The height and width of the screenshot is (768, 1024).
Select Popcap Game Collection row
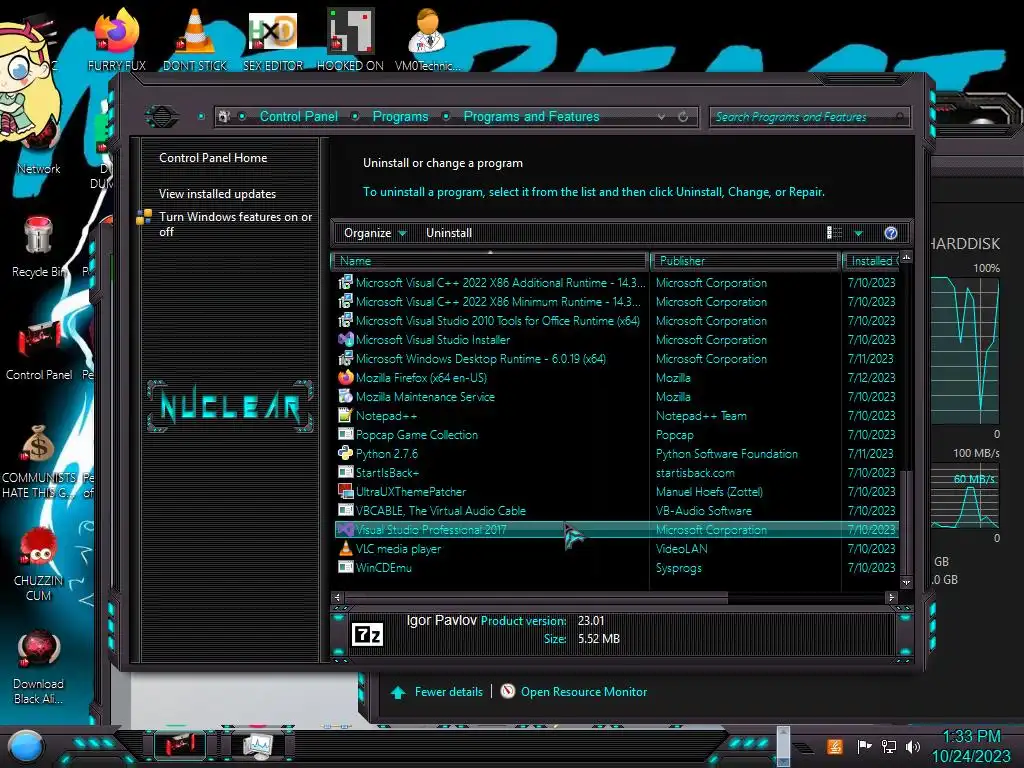tap(616, 434)
